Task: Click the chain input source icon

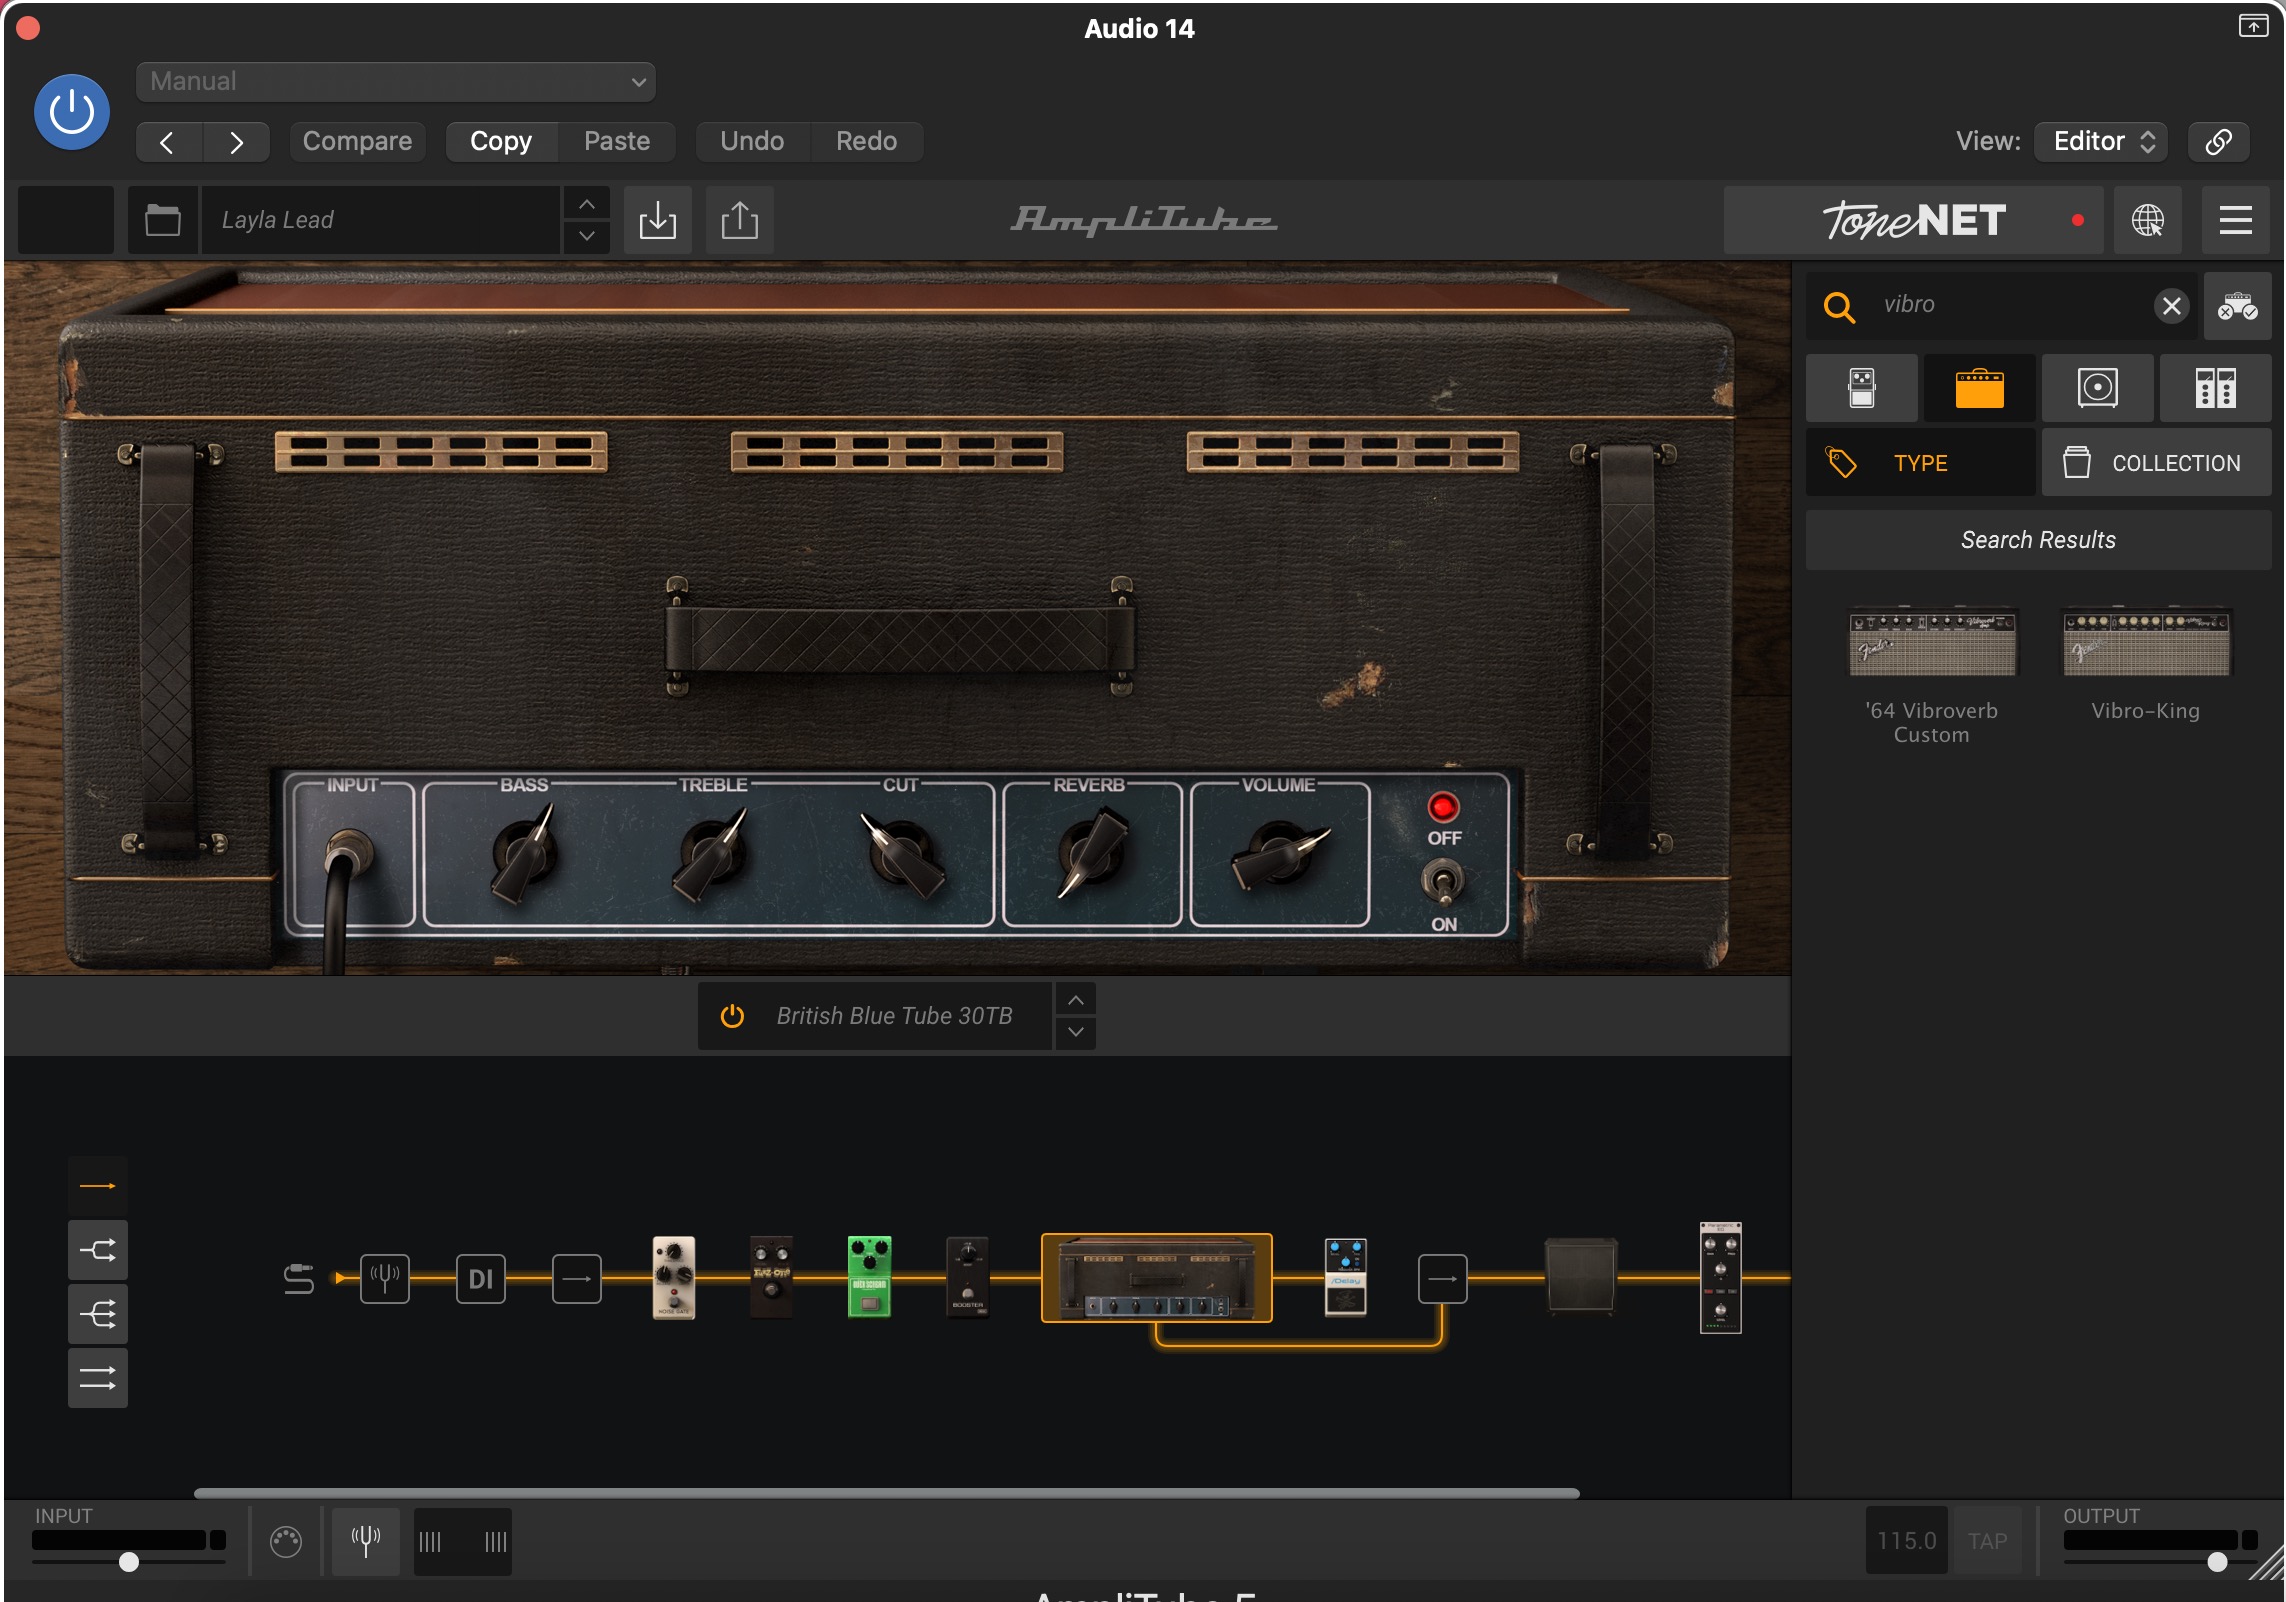Action: click(299, 1279)
